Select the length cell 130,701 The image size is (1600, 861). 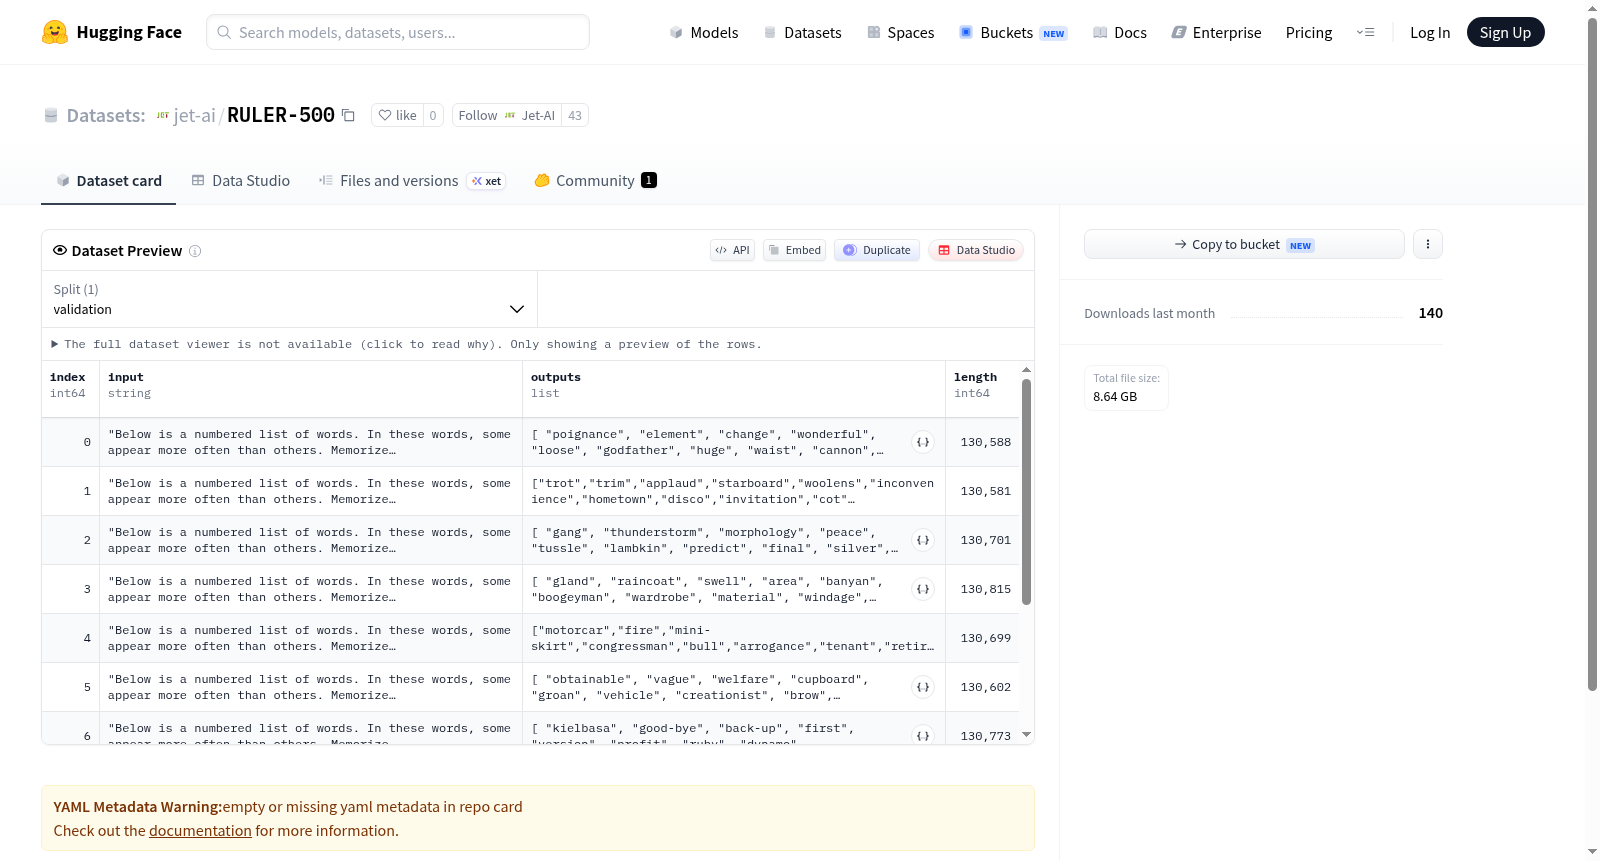click(982, 540)
